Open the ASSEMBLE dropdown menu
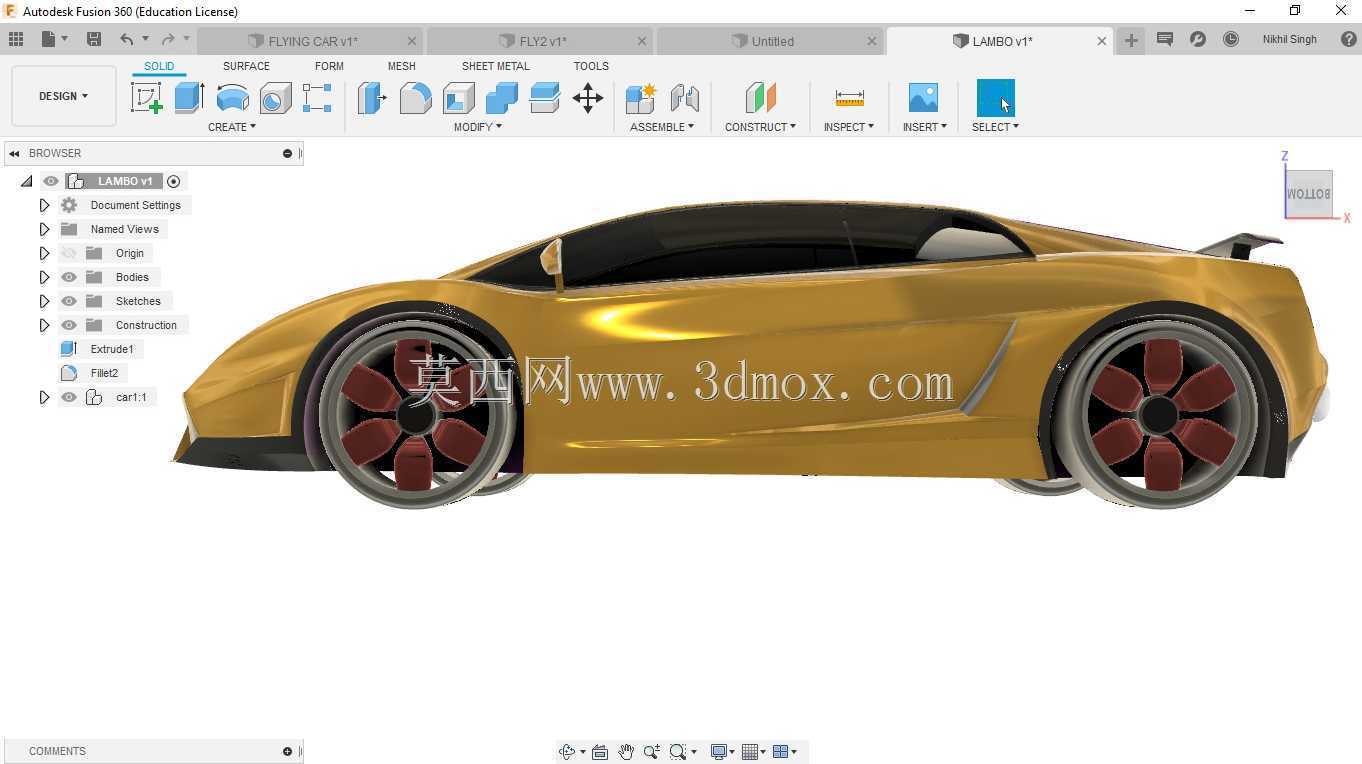Viewport: 1362px width, 764px height. [x=662, y=127]
